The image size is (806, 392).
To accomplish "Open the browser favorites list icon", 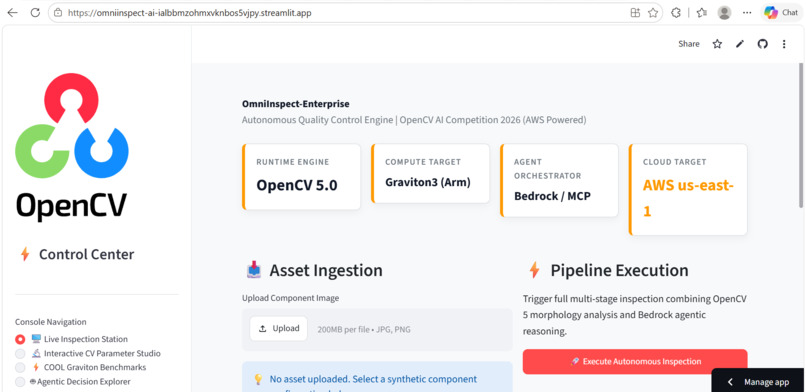I will coord(702,13).
